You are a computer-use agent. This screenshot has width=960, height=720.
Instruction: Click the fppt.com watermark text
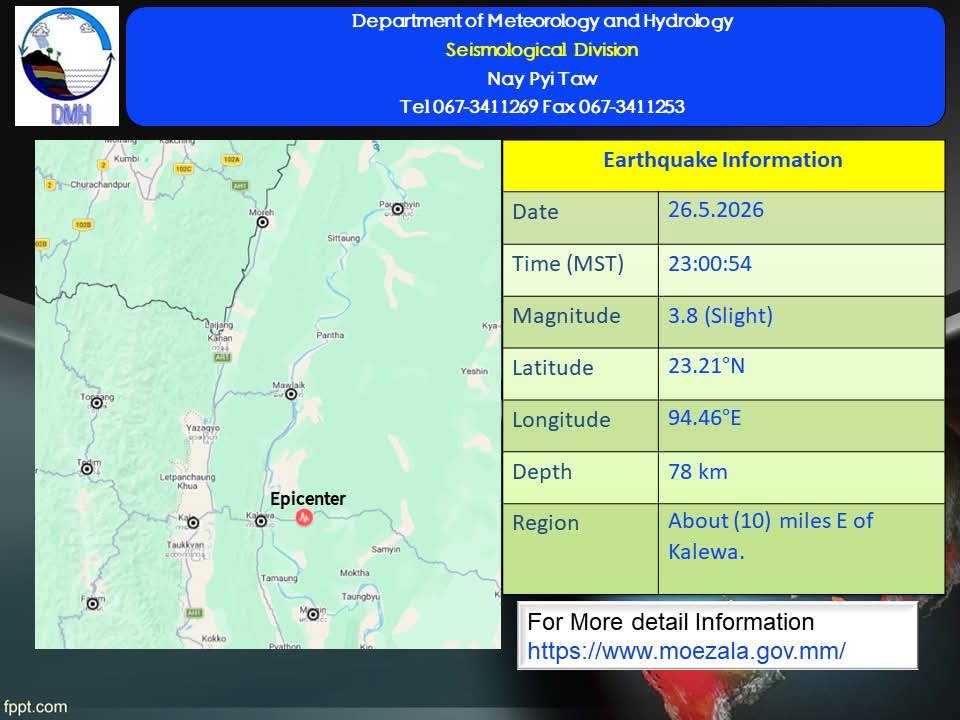[x=35, y=707]
